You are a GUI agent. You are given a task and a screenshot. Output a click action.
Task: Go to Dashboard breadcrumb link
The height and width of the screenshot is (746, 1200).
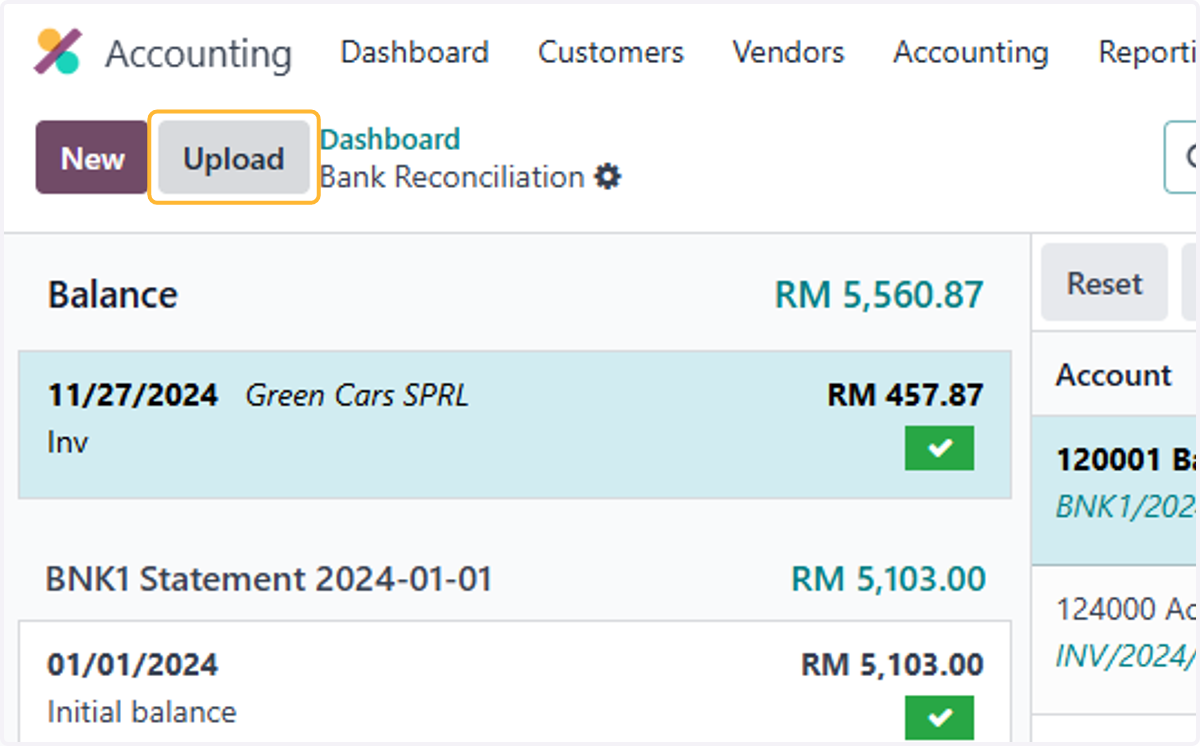coord(390,139)
